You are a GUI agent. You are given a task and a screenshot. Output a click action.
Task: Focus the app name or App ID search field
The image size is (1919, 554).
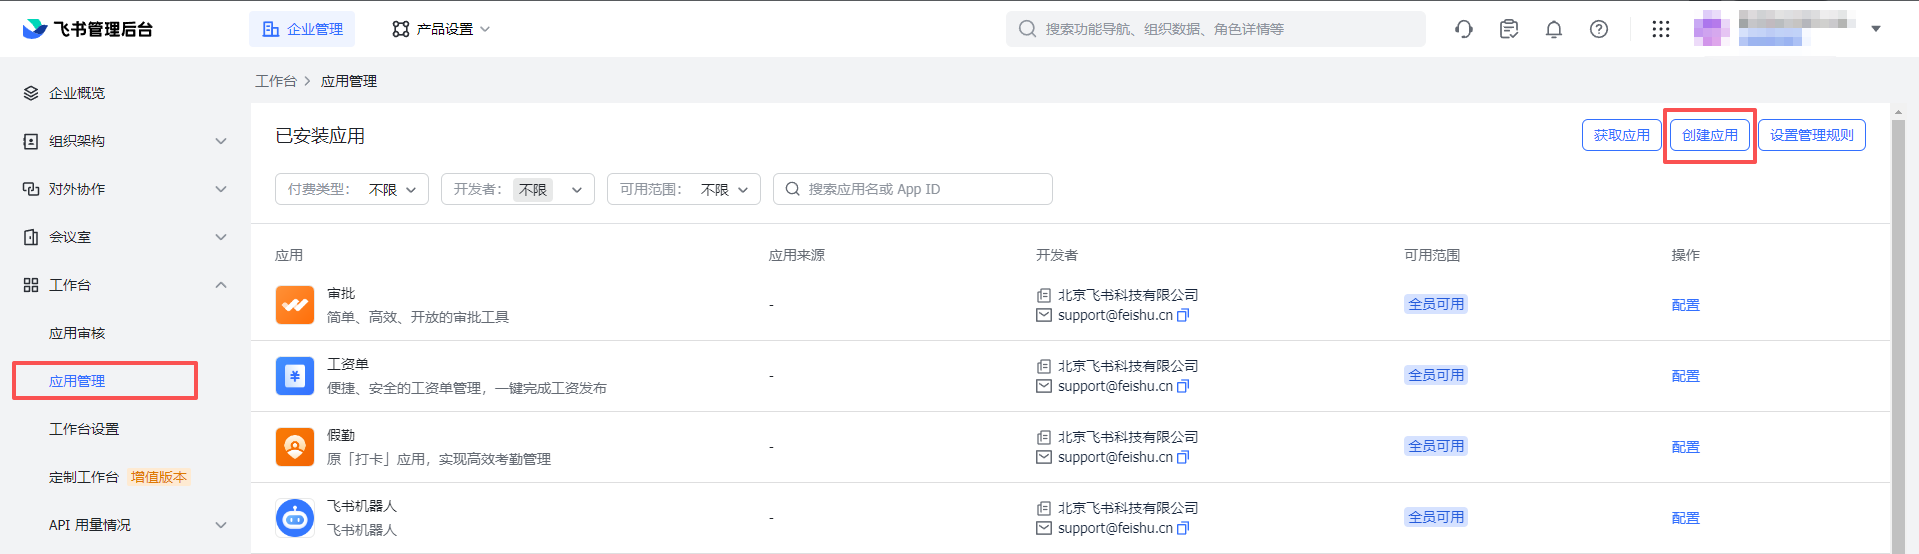[x=920, y=189]
